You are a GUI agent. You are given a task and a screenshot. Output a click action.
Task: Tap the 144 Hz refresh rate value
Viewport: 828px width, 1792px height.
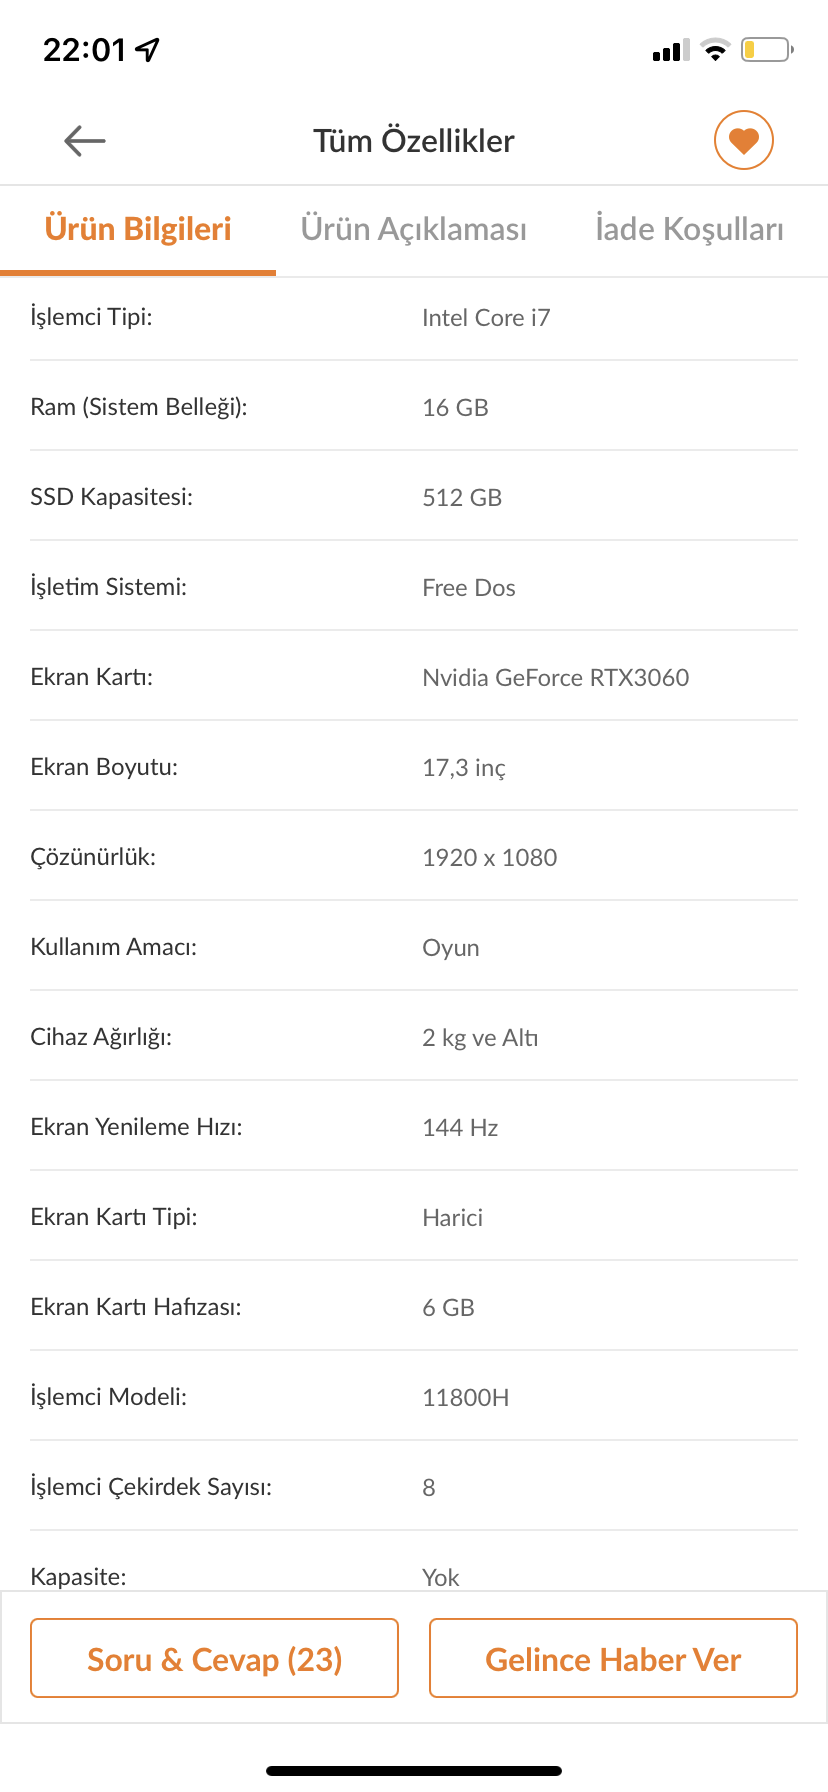coord(460,1128)
